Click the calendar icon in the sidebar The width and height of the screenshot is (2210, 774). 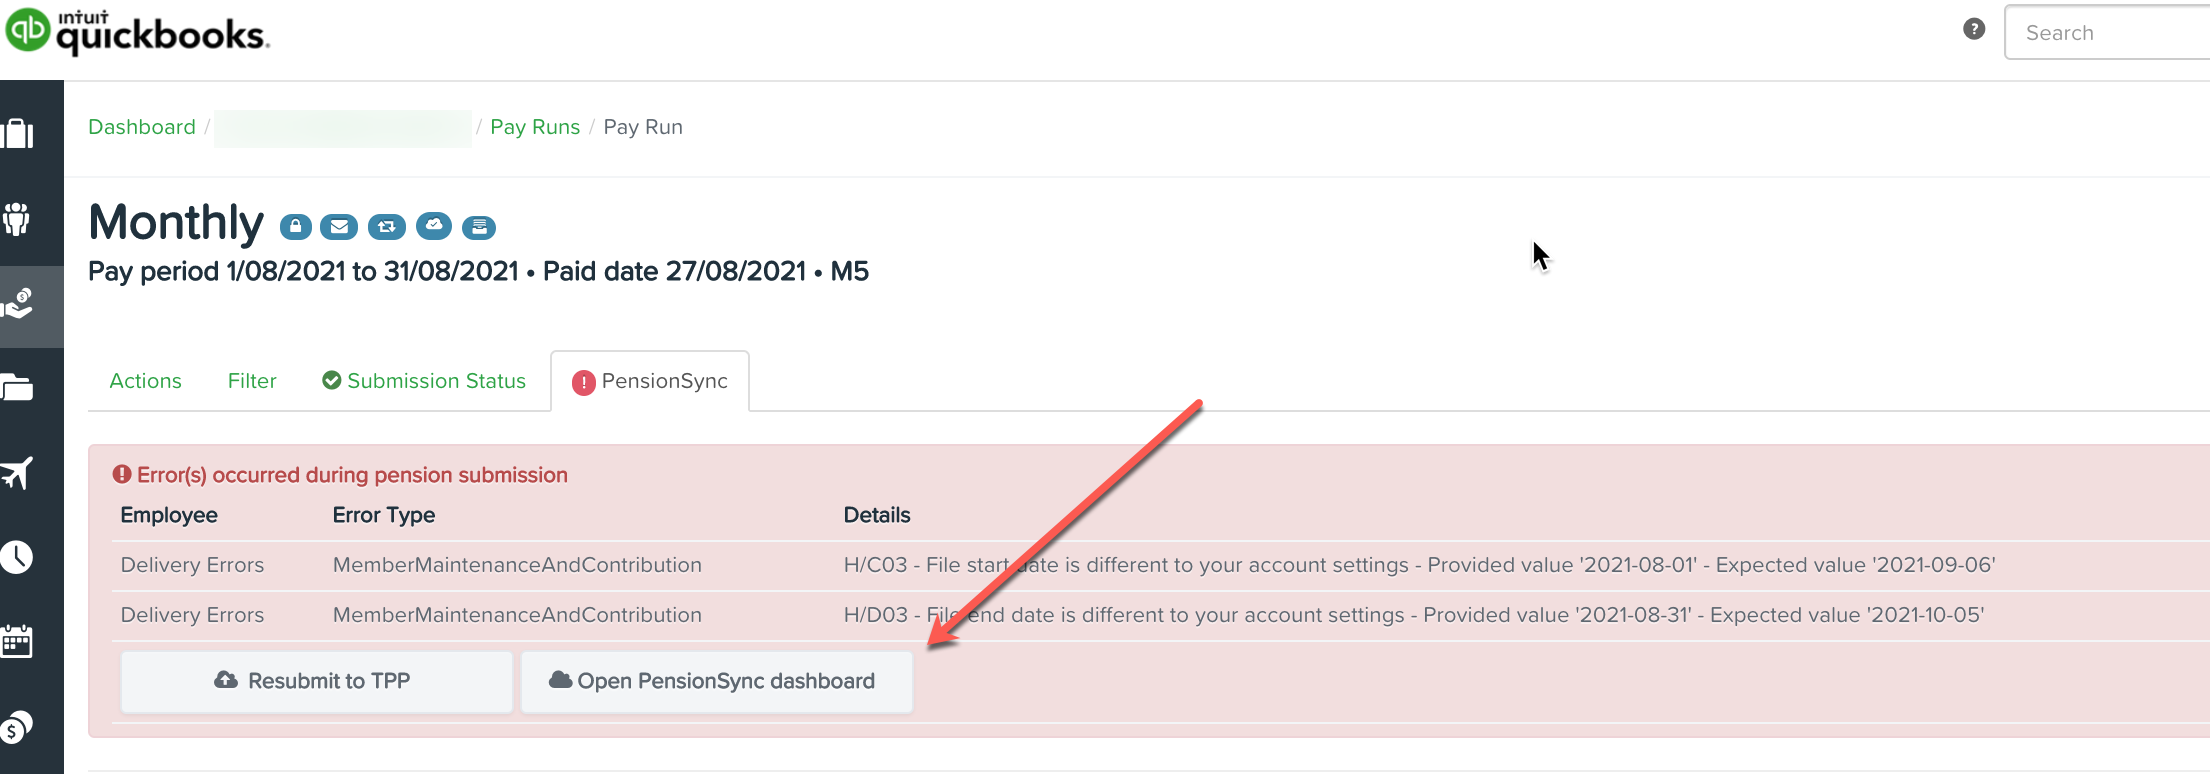(18, 641)
